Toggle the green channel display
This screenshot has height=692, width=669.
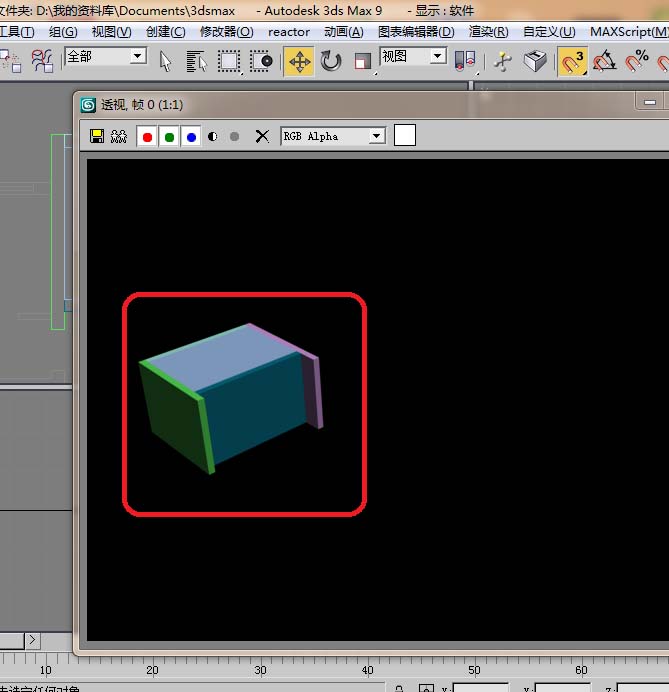coord(169,136)
